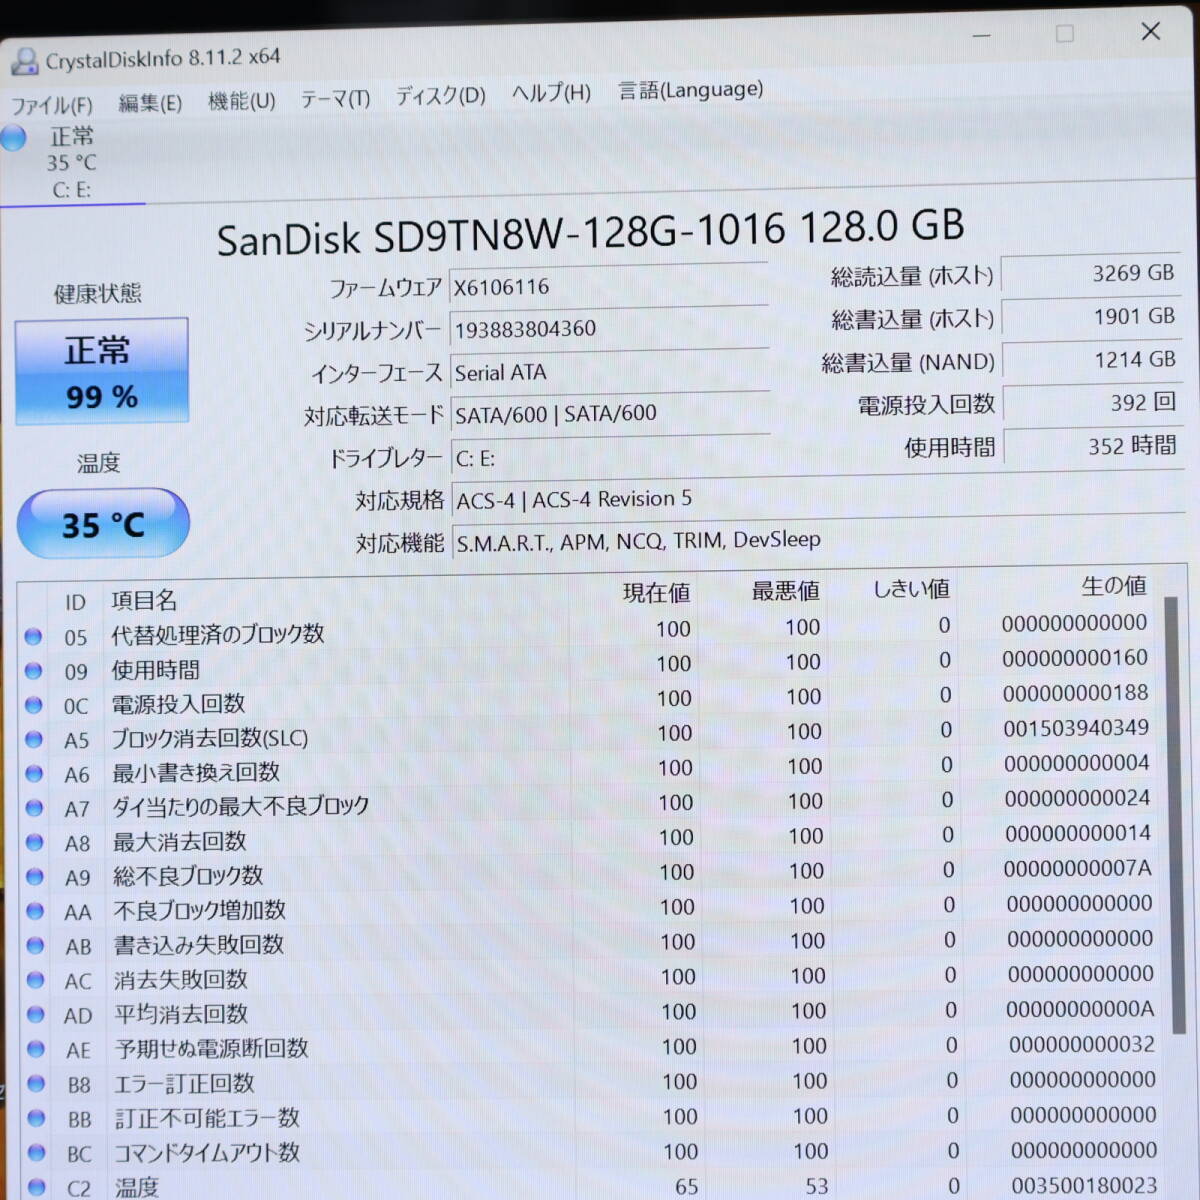
Task: Click total host writes value 1901 GB
Action: coord(1093,317)
